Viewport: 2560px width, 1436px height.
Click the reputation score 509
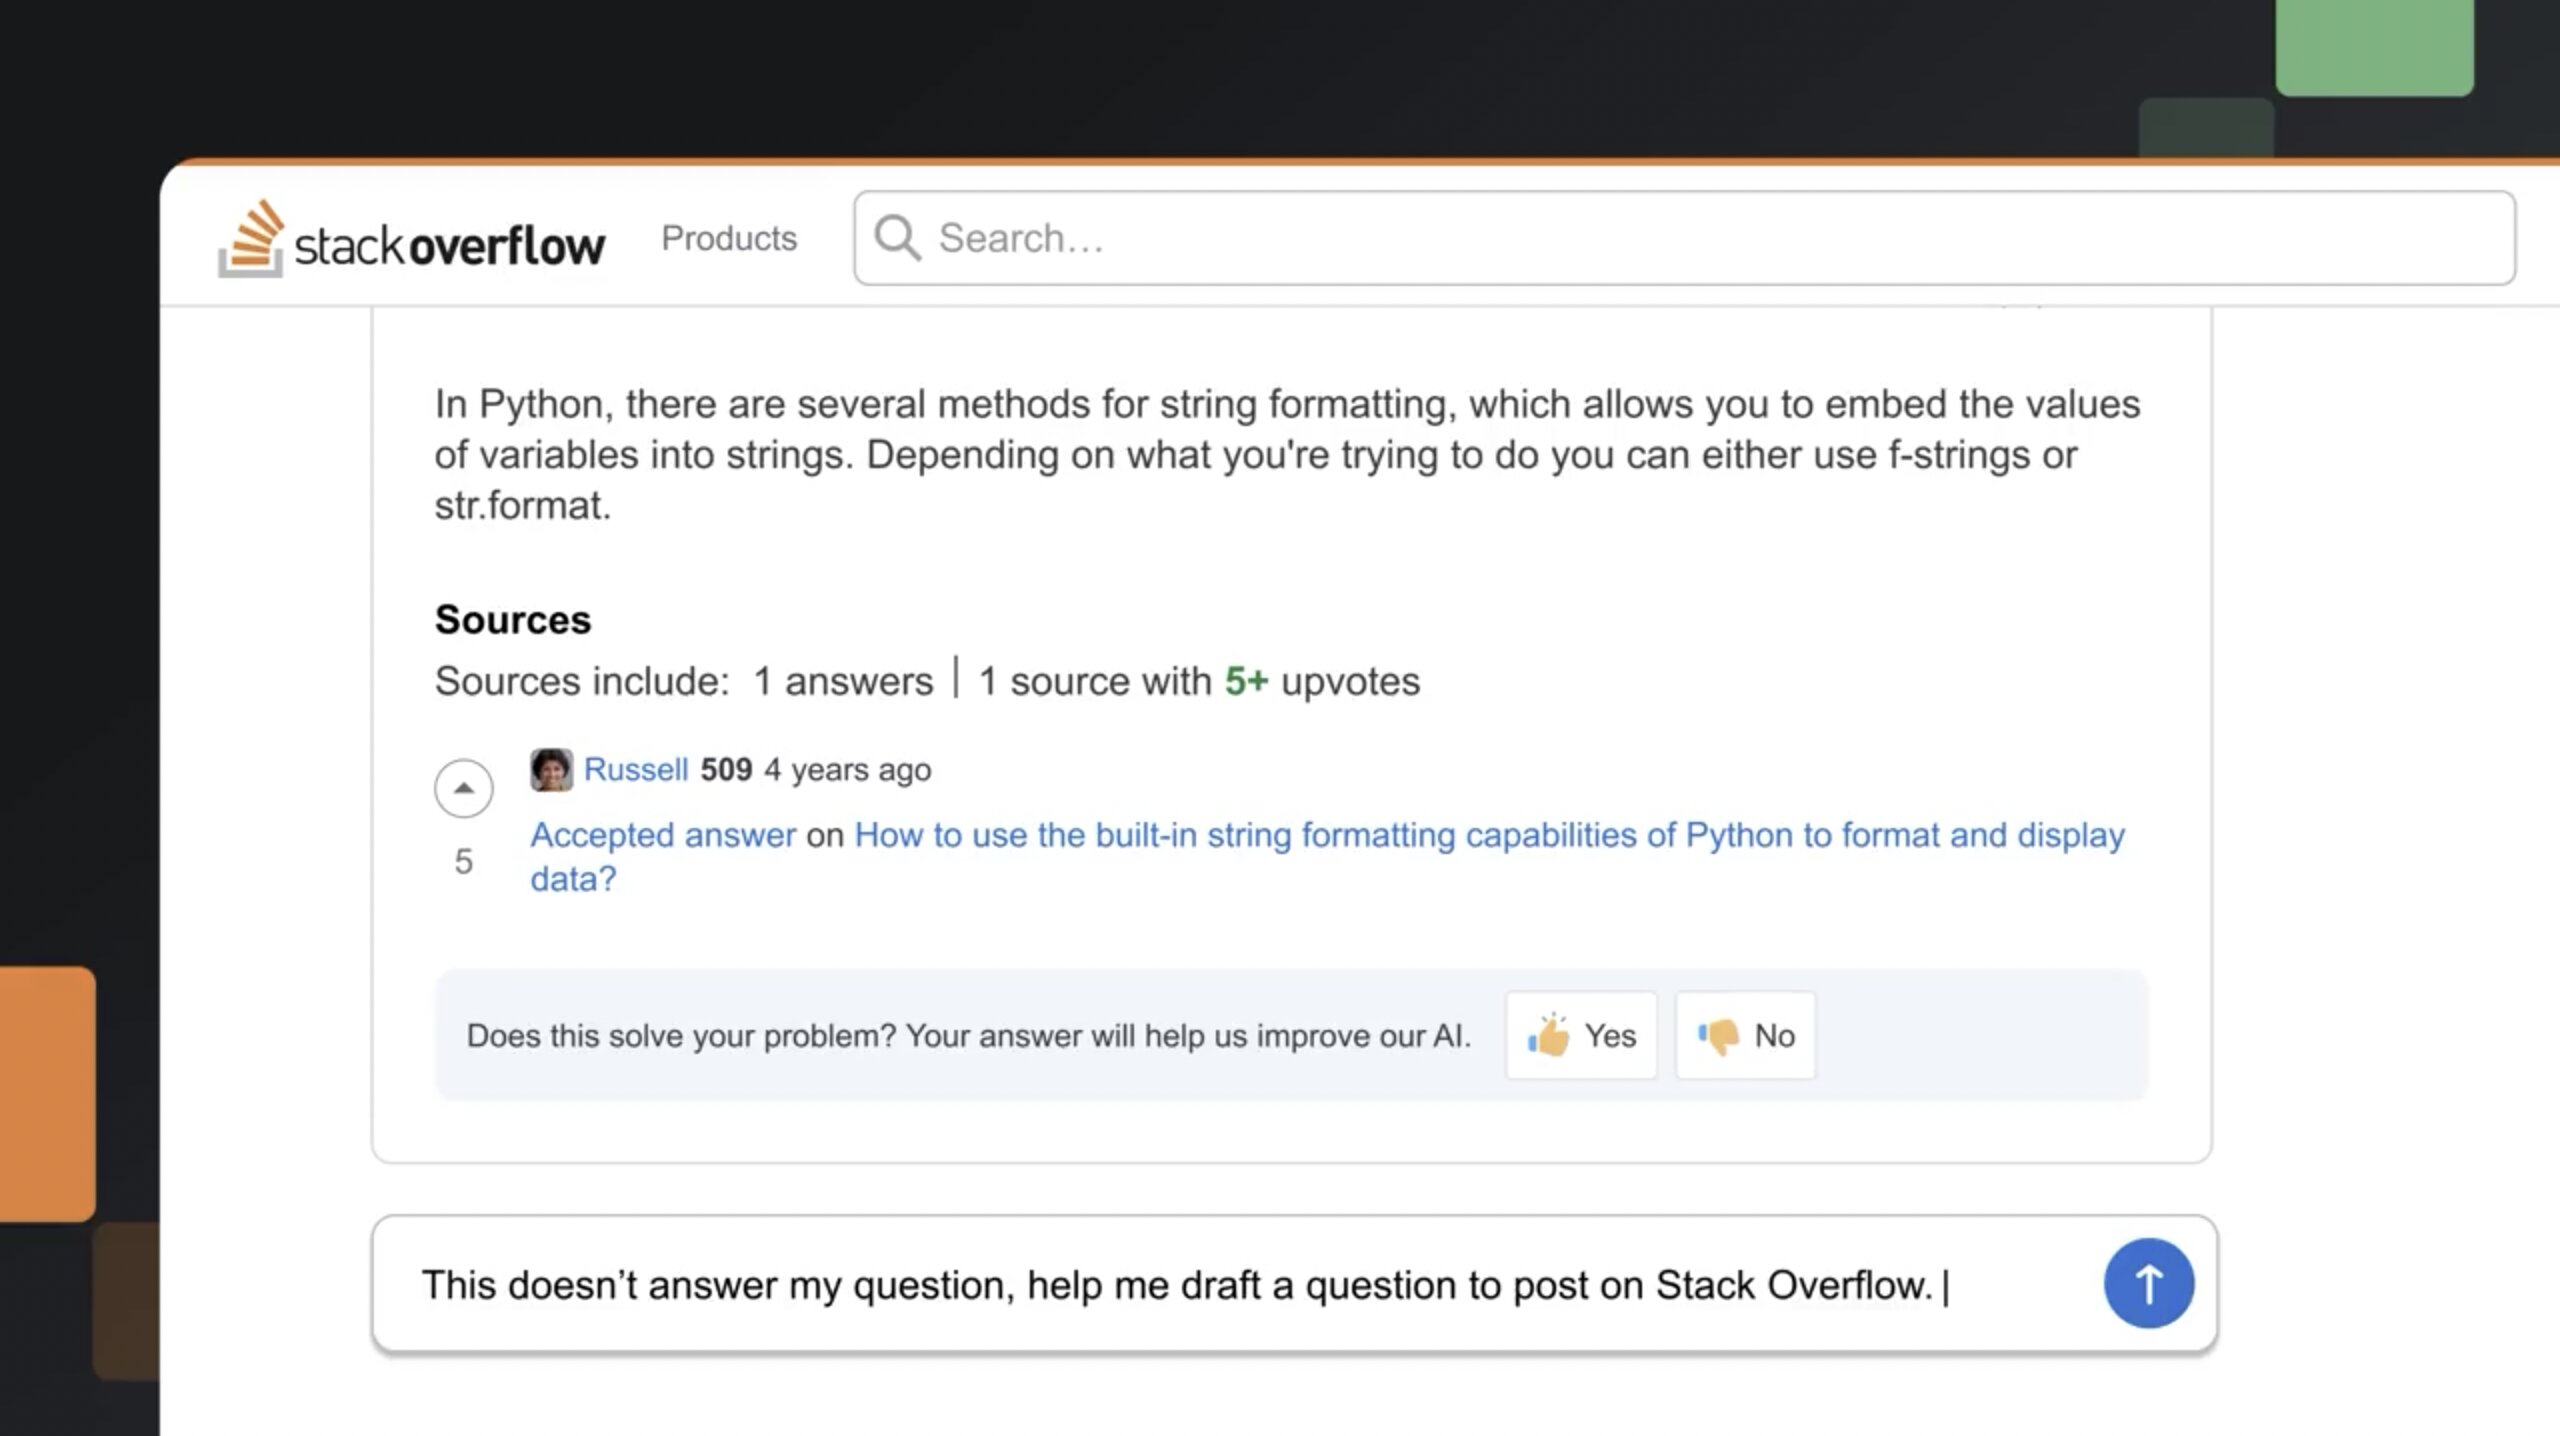[726, 769]
